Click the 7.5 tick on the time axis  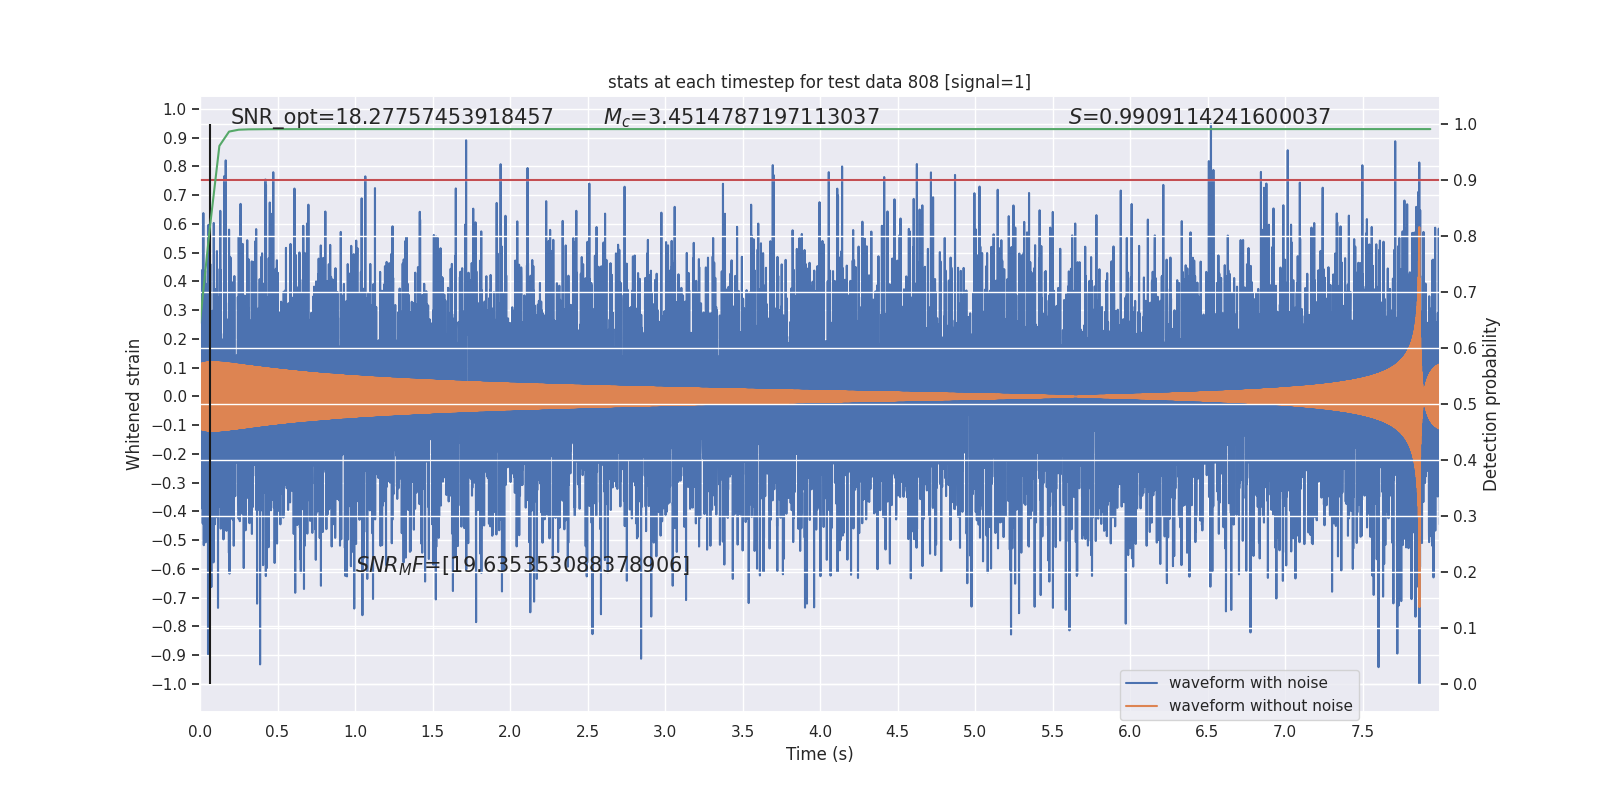pyautogui.click(x=1362, y=732)
